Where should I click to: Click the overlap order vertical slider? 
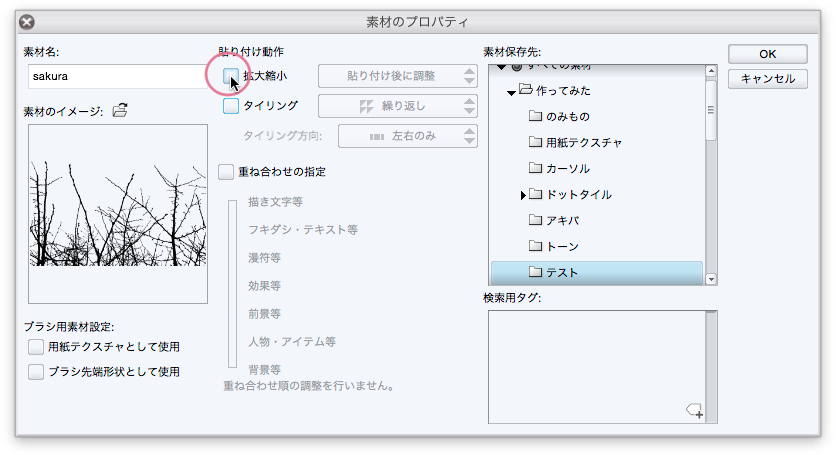[x=232, y=284]
